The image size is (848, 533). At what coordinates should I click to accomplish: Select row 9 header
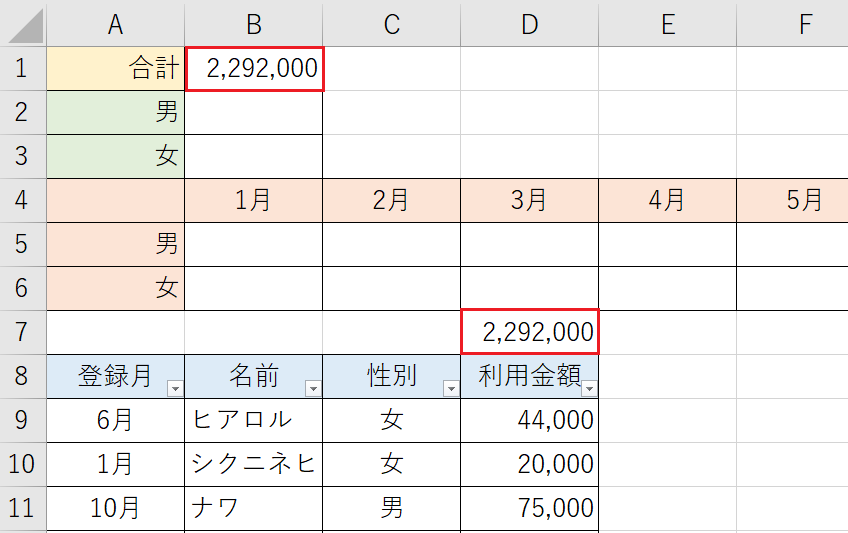[x=23, y=420]
